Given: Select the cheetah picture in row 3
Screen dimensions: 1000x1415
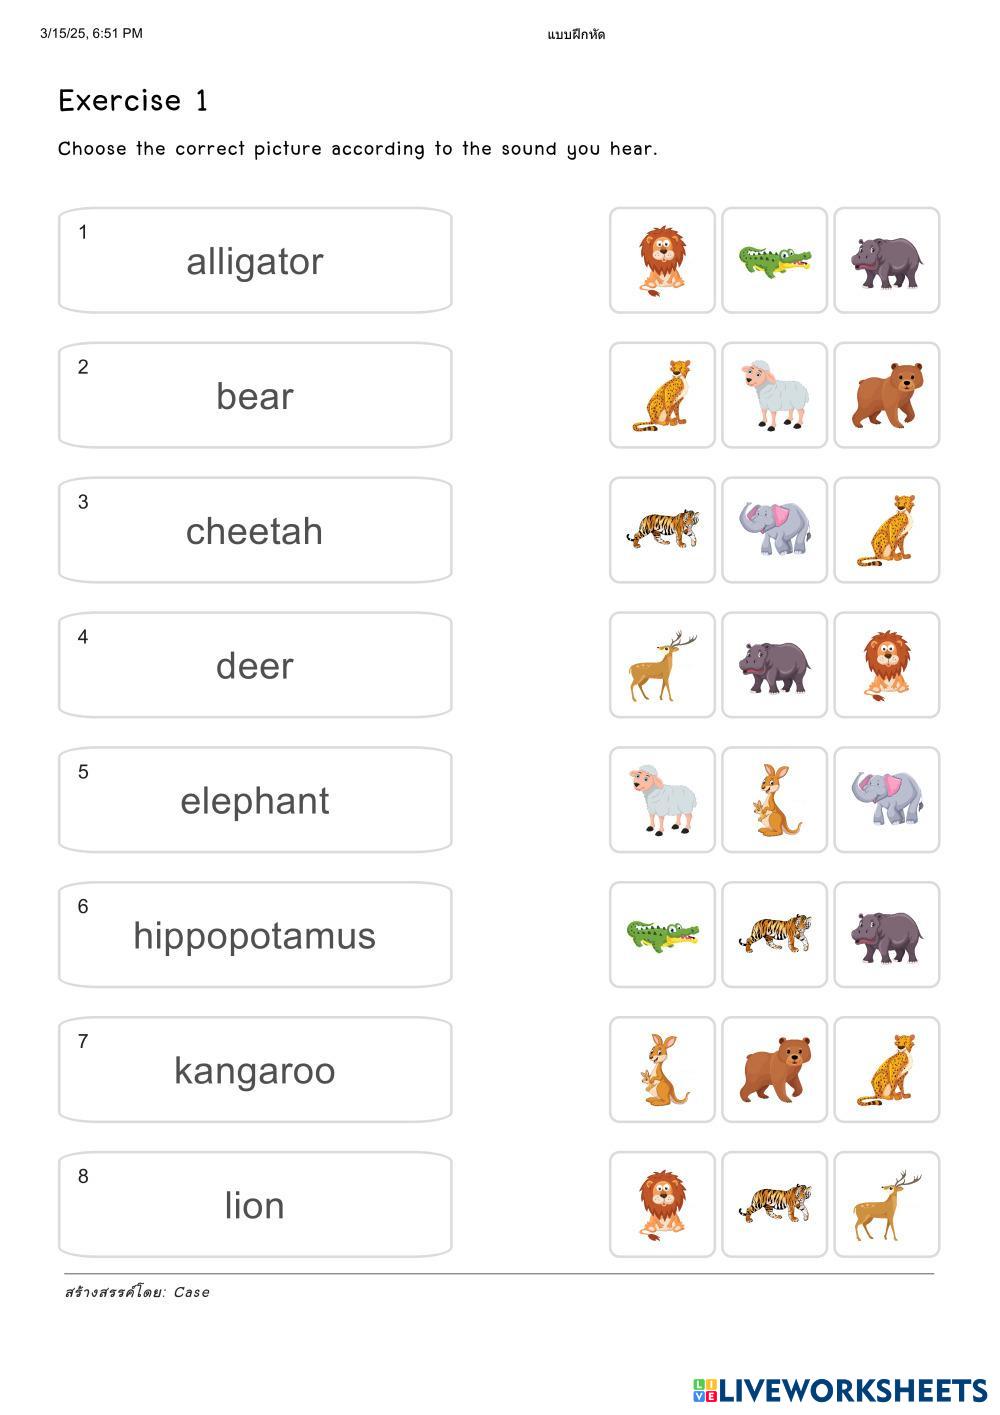Looking at the screenshot, I should pos(887,531).
